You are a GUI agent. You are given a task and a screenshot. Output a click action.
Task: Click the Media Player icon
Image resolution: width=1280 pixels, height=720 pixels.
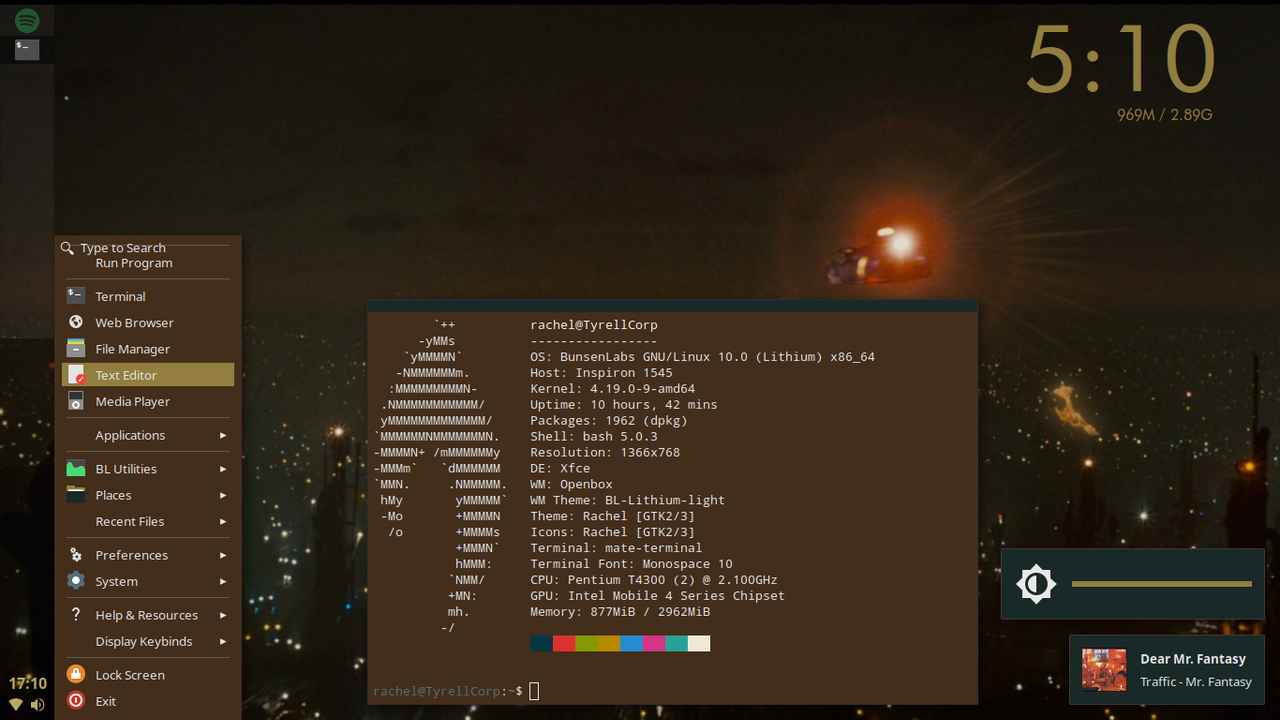76,401
